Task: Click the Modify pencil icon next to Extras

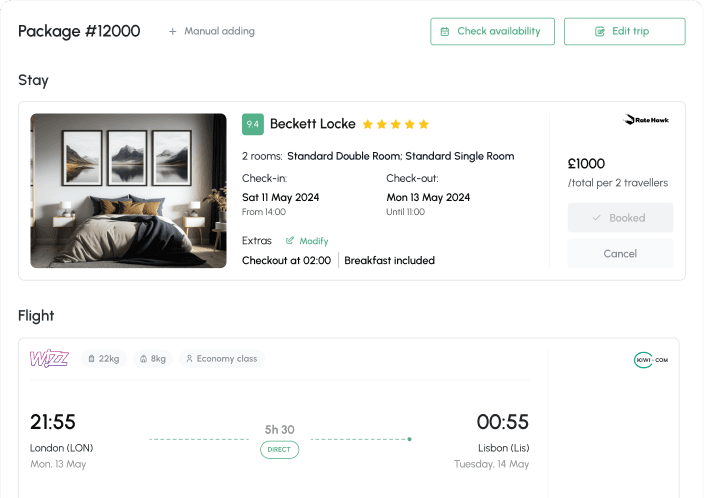Action: point(290,241)
